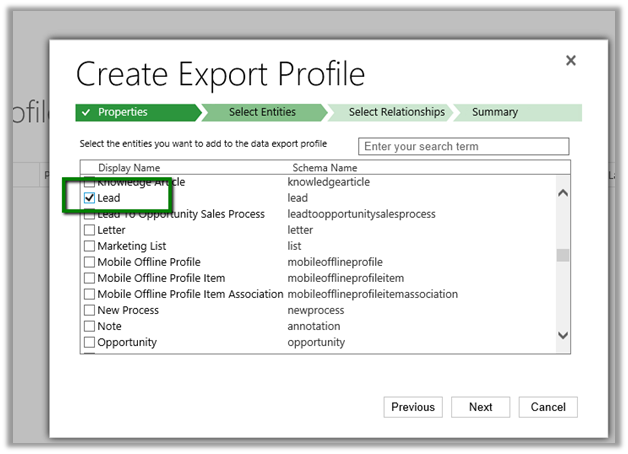The height and width of the screenshot is (454, 628).
Task: Tick the New Process checkbox
Action: pos(90,310)
